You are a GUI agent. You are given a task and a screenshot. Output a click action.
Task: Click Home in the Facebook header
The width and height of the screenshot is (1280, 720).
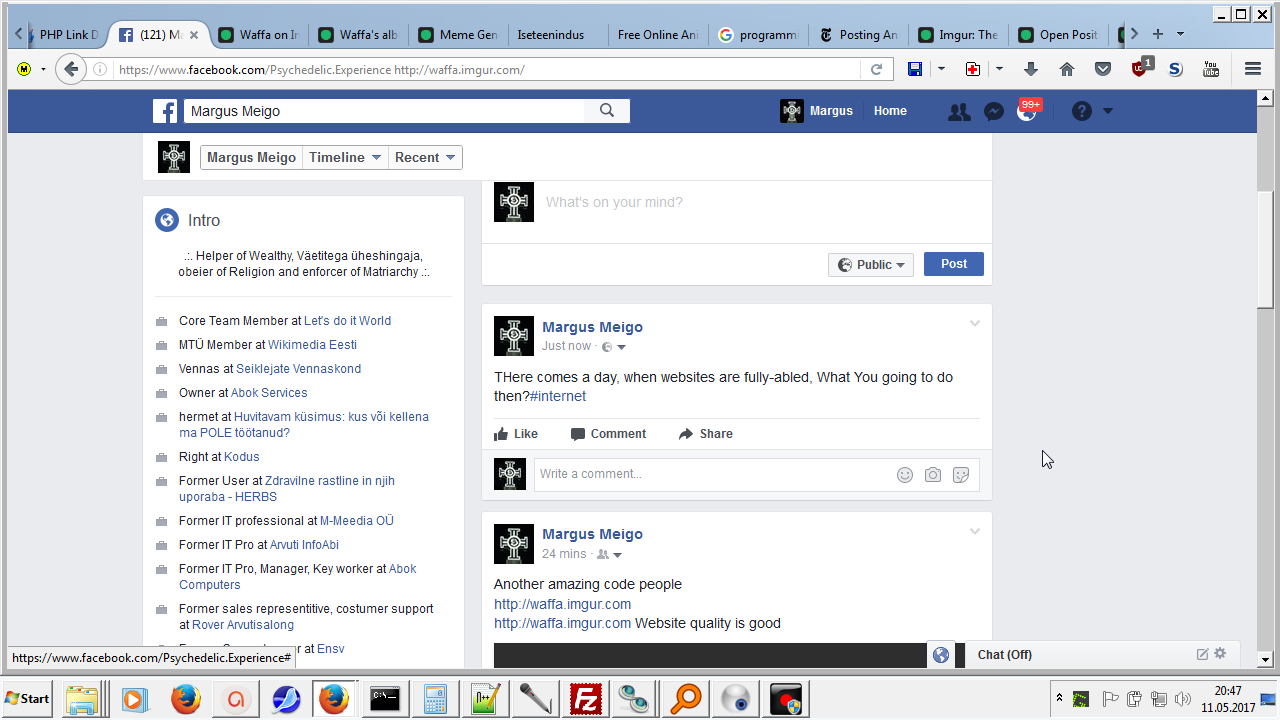tap(890, 111)
